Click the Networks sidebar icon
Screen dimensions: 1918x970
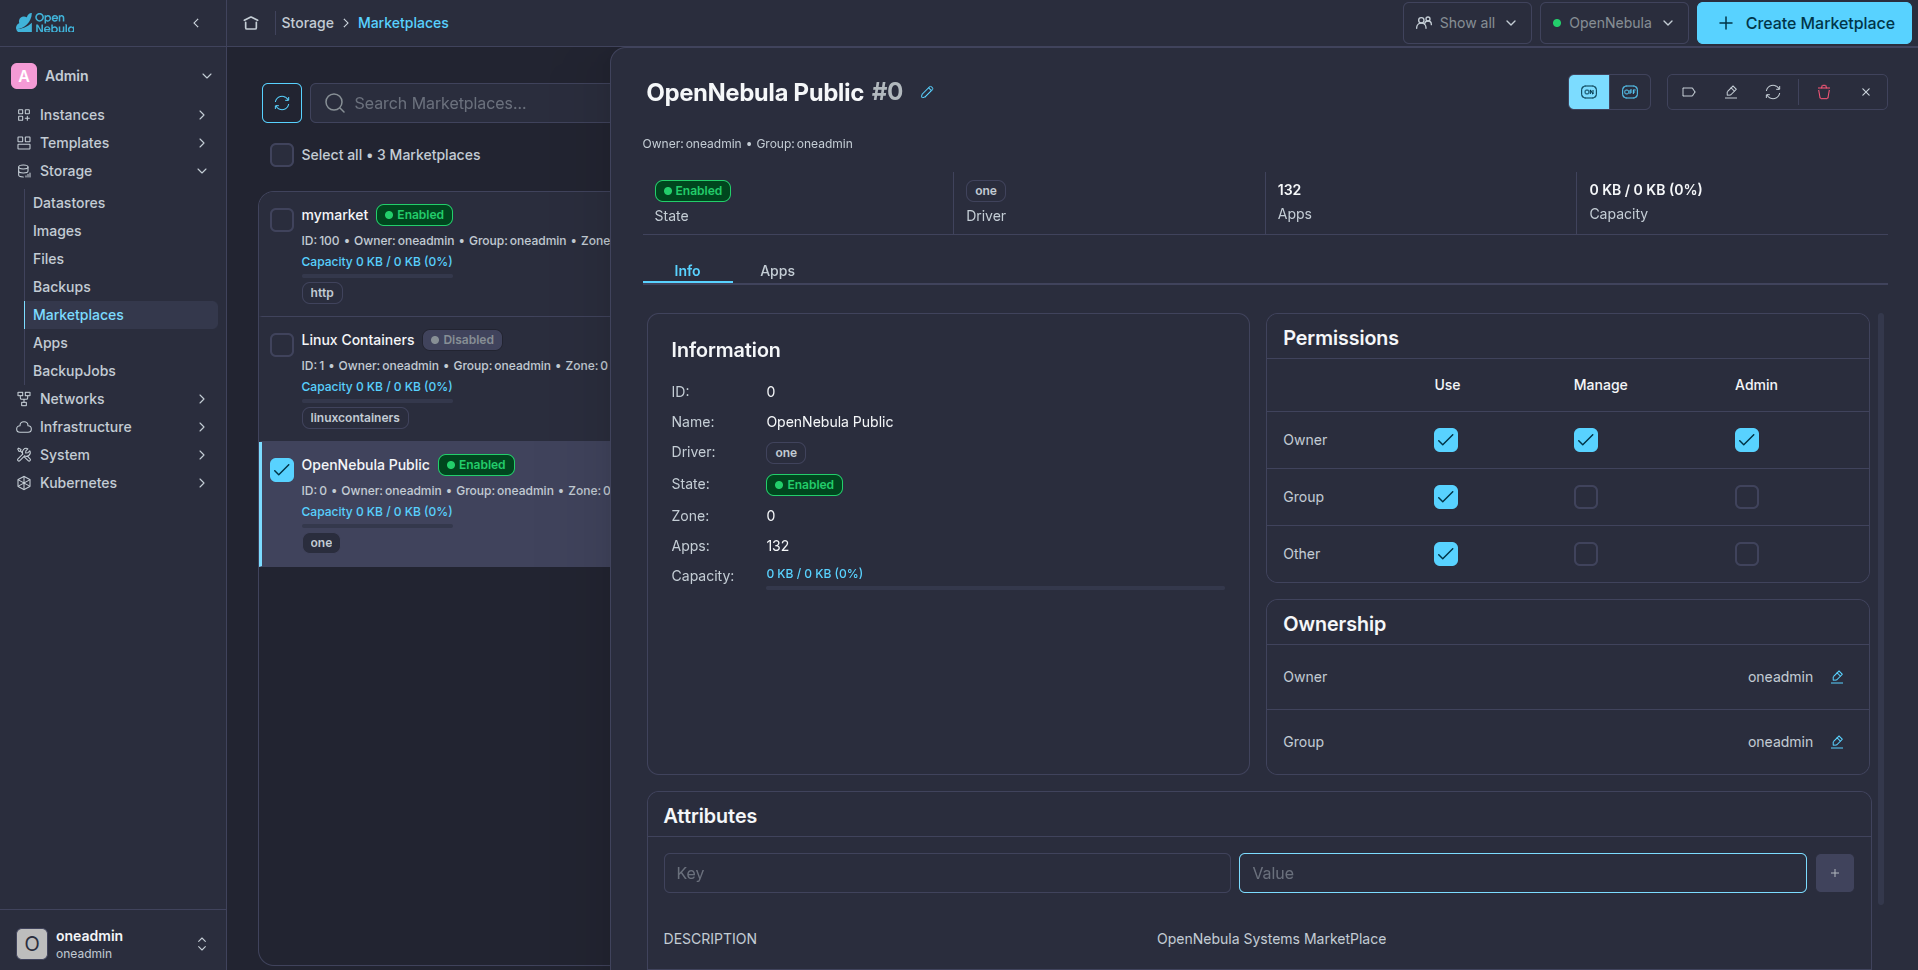click(24, 399)
